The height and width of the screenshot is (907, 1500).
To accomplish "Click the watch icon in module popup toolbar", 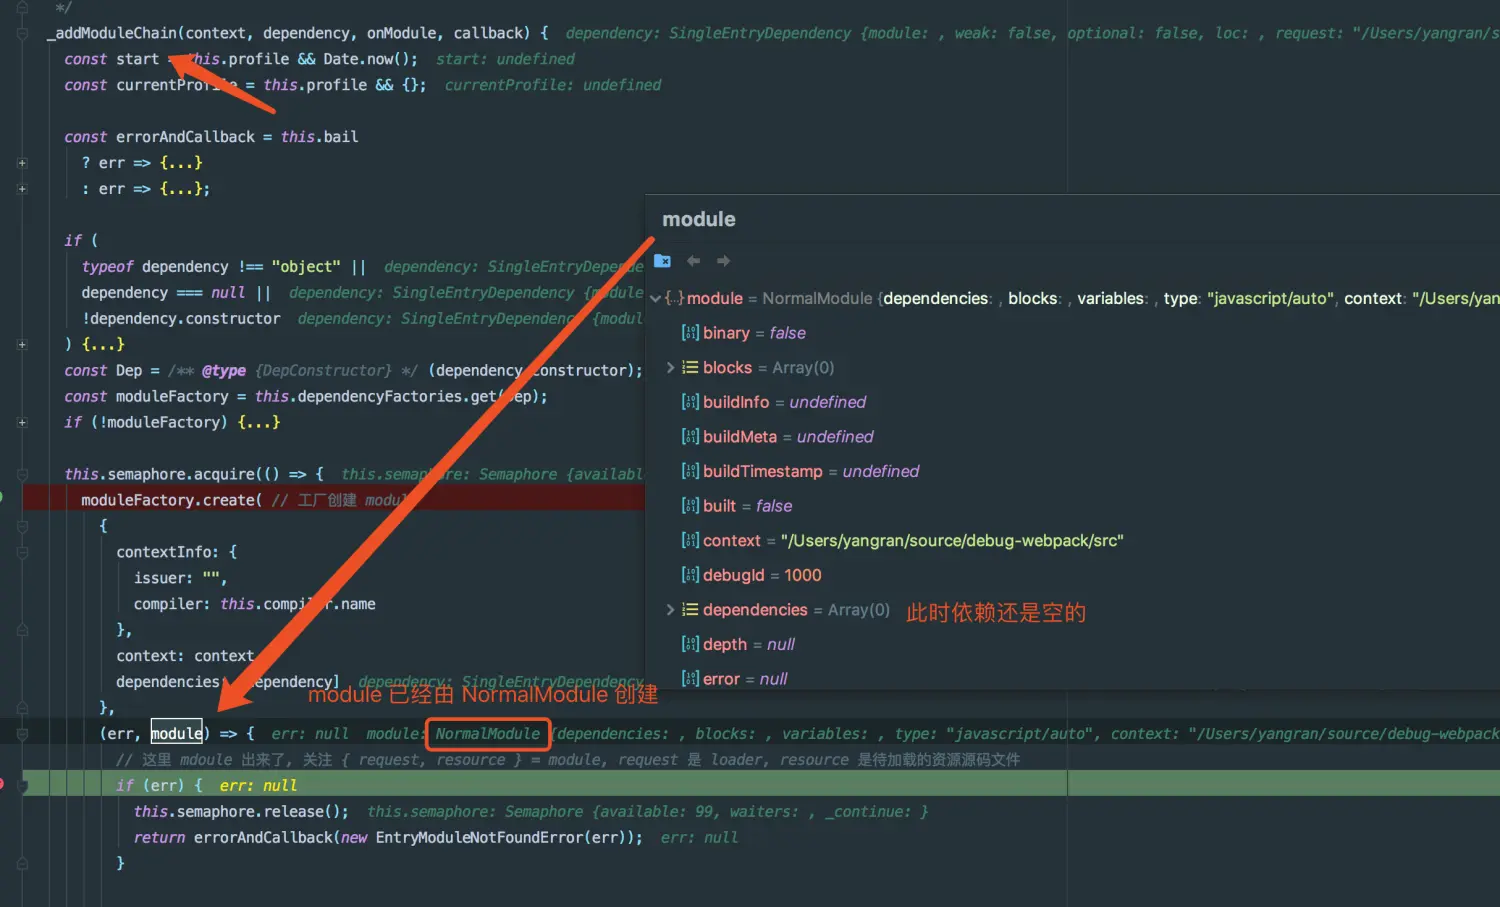I will coord(662,261).
